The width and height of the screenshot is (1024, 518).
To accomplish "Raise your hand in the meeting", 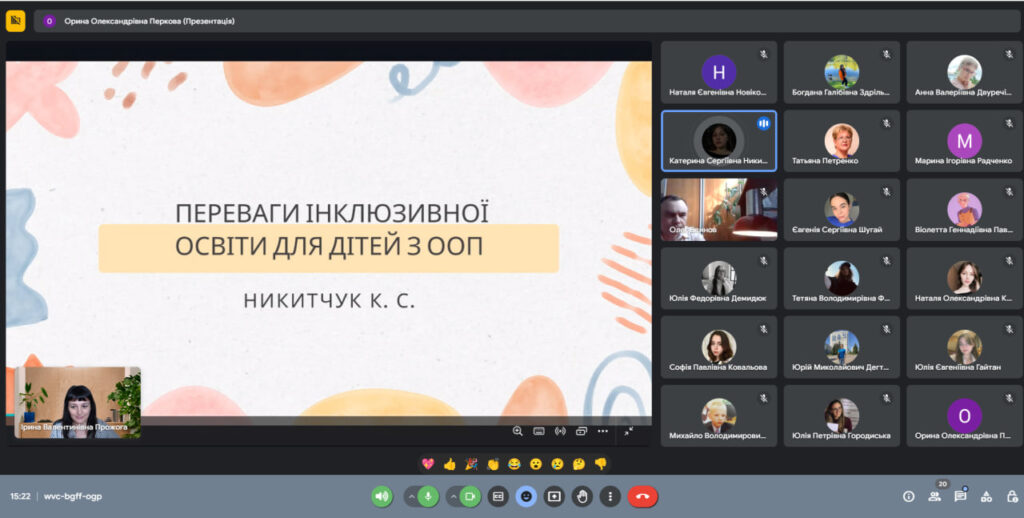I will [x=583, y=496].
